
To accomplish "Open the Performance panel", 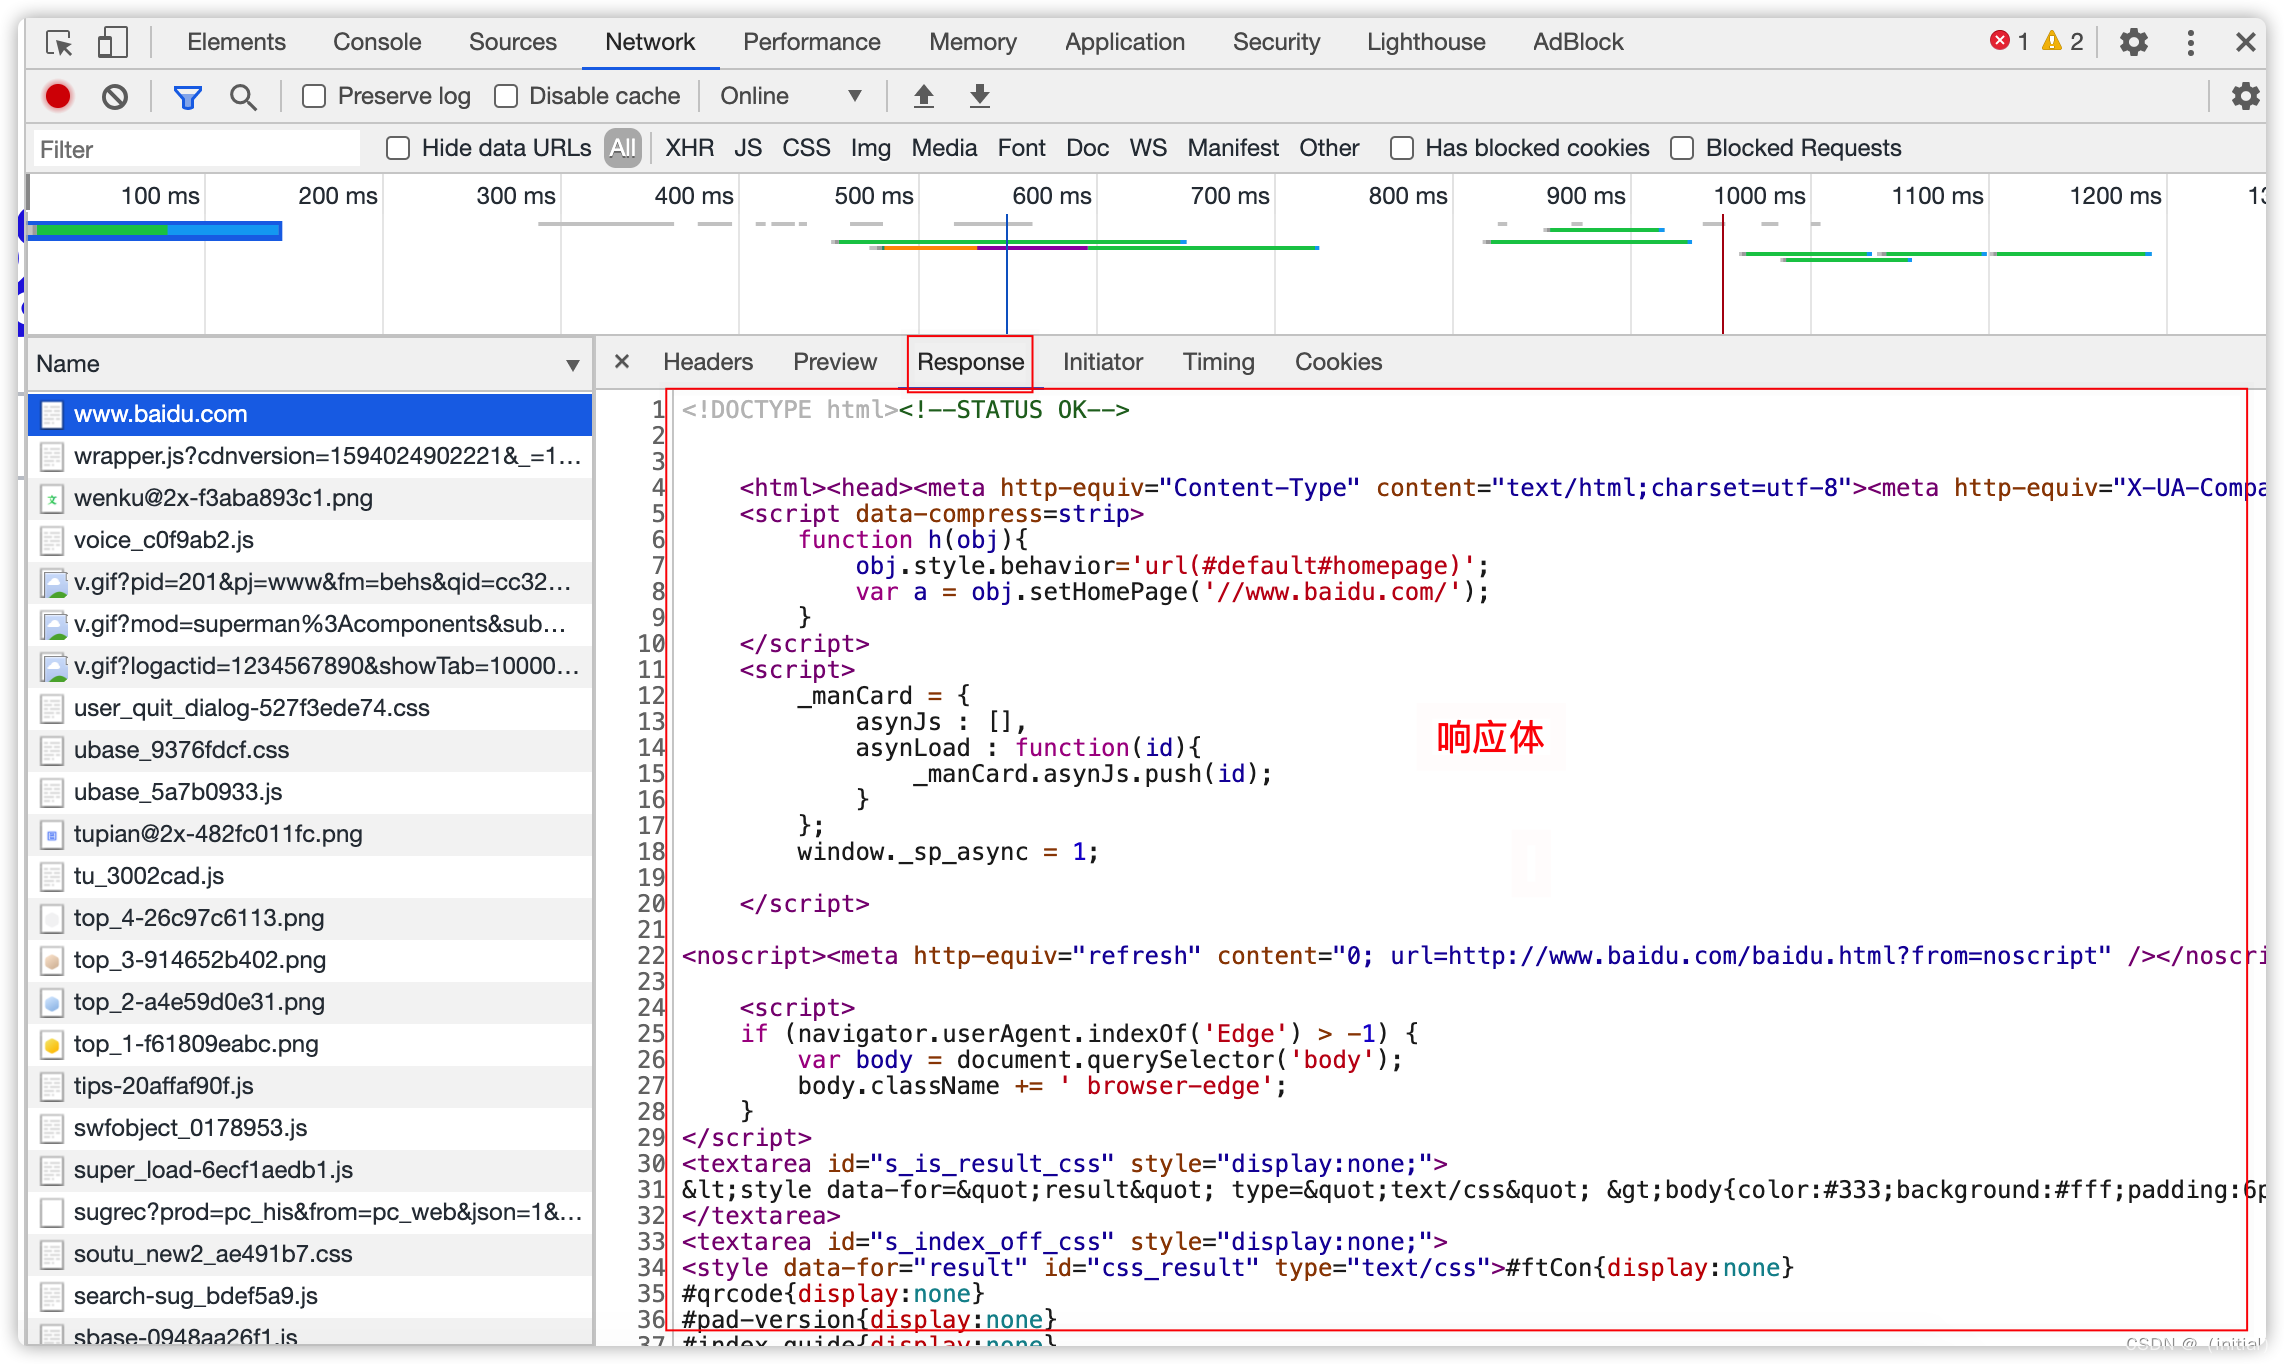I will click(x=812, y=42).
